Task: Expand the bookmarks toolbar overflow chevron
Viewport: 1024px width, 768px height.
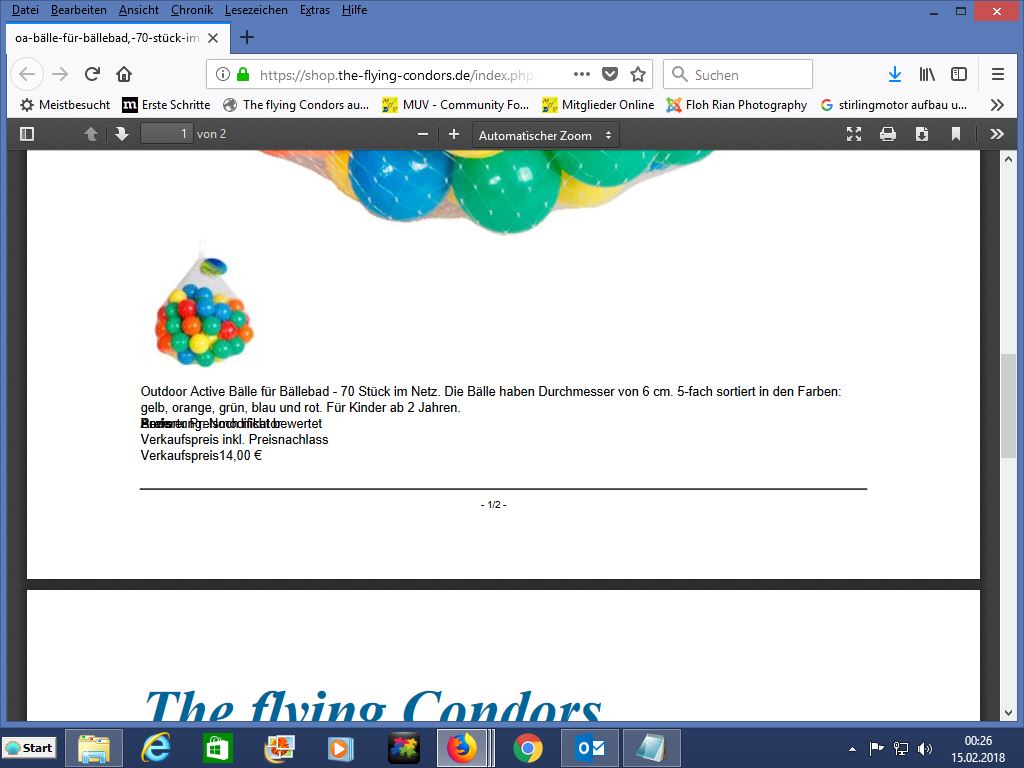Action: 996,104
